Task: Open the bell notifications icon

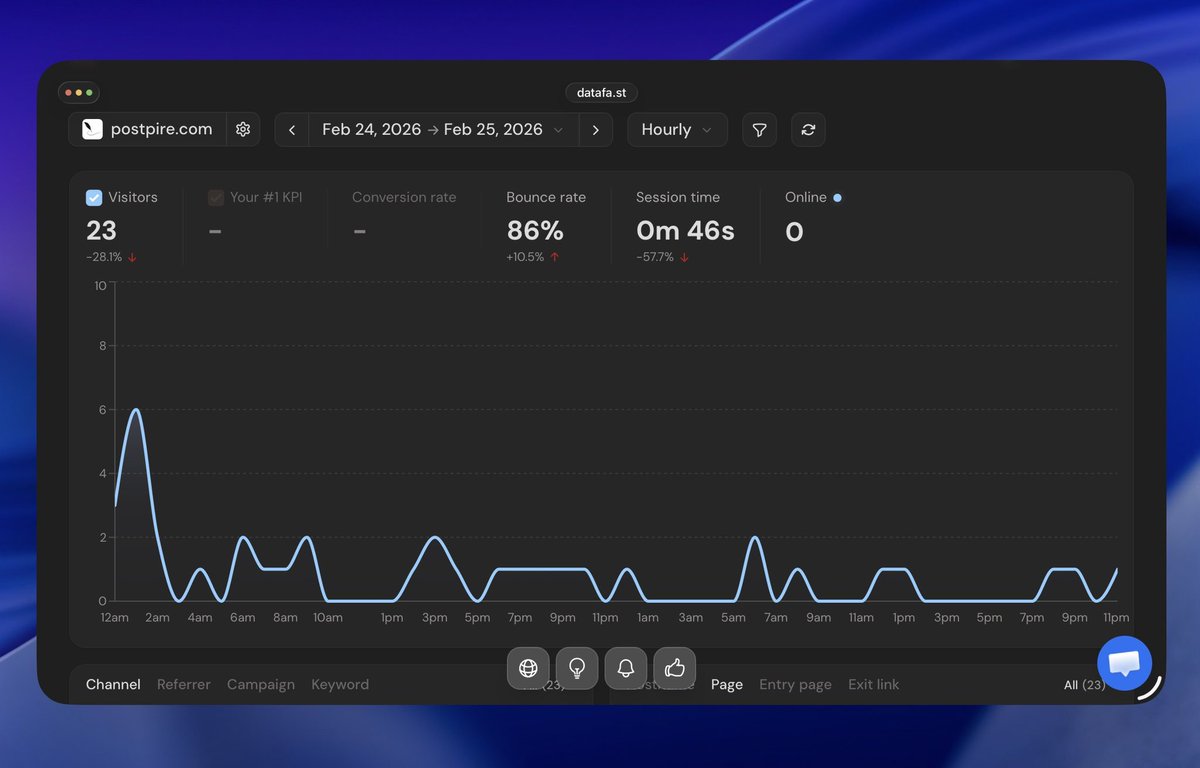Action: click(x=626, y=668)
